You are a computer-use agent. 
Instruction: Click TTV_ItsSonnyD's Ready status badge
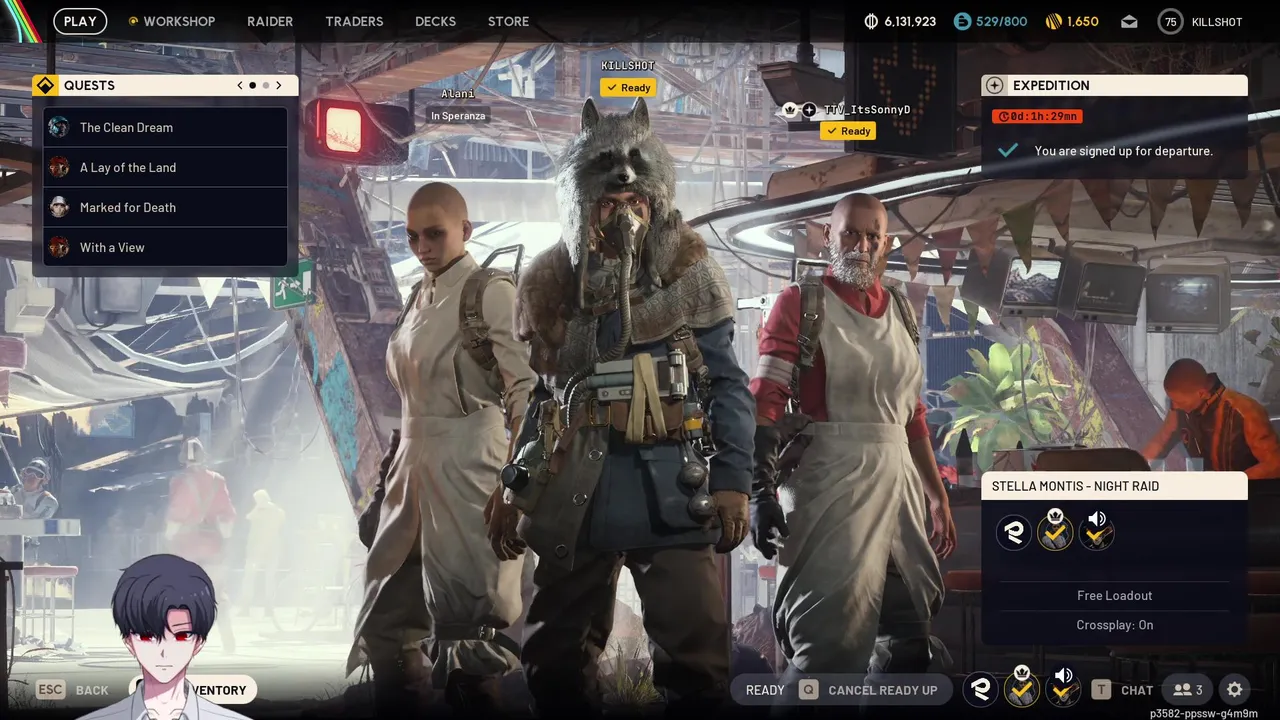[x=848, y=131]
